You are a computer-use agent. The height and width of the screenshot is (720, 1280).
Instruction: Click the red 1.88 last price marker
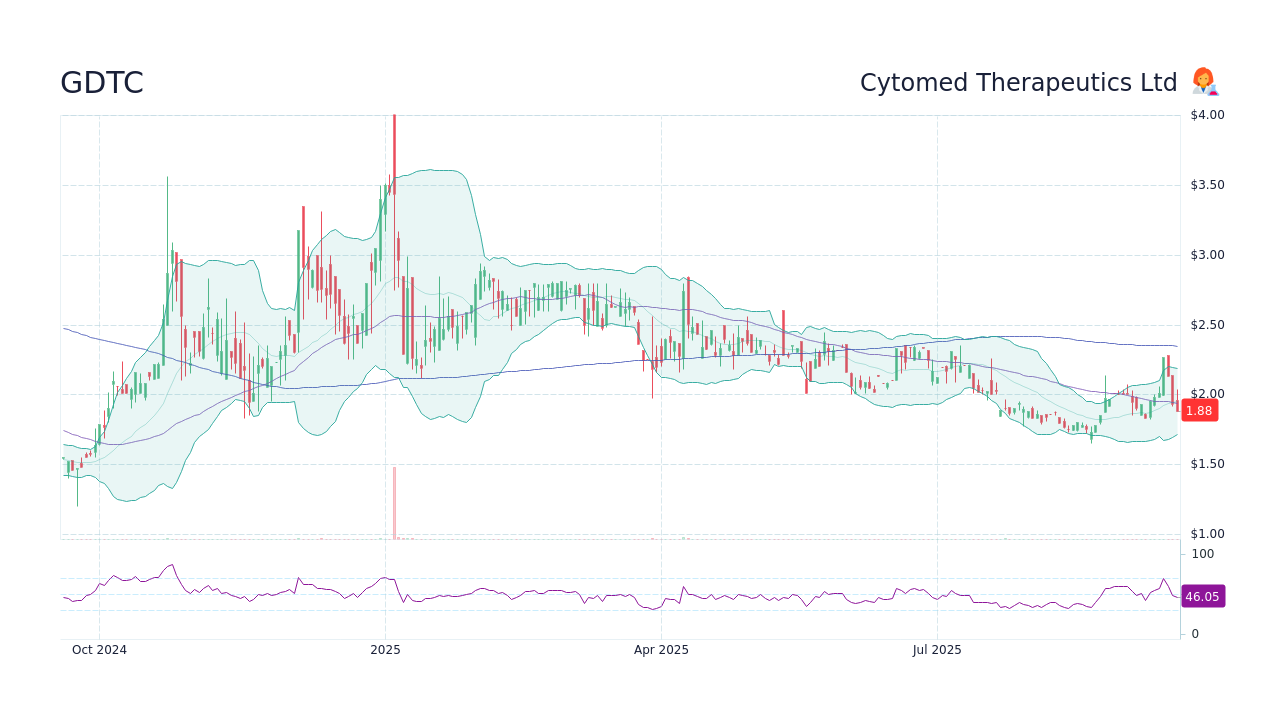click(1199, 410)
